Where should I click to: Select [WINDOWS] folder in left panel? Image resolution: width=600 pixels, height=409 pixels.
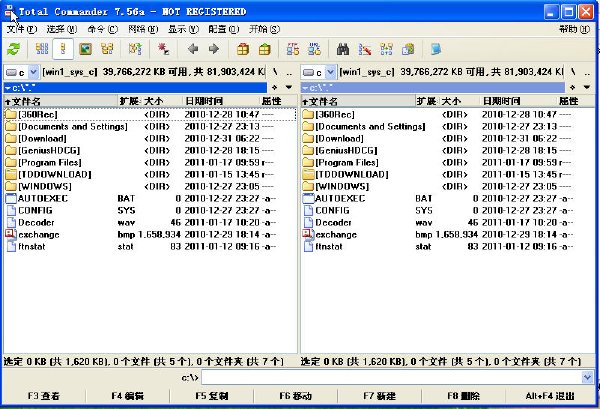[150, 186]
